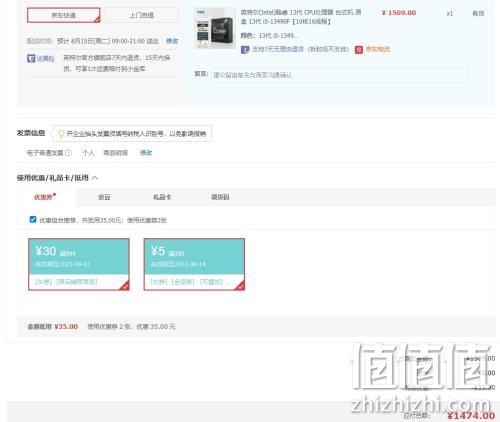Select the 优惠券 tab
This screenshot has height=422, width=500.
point(45,197)
